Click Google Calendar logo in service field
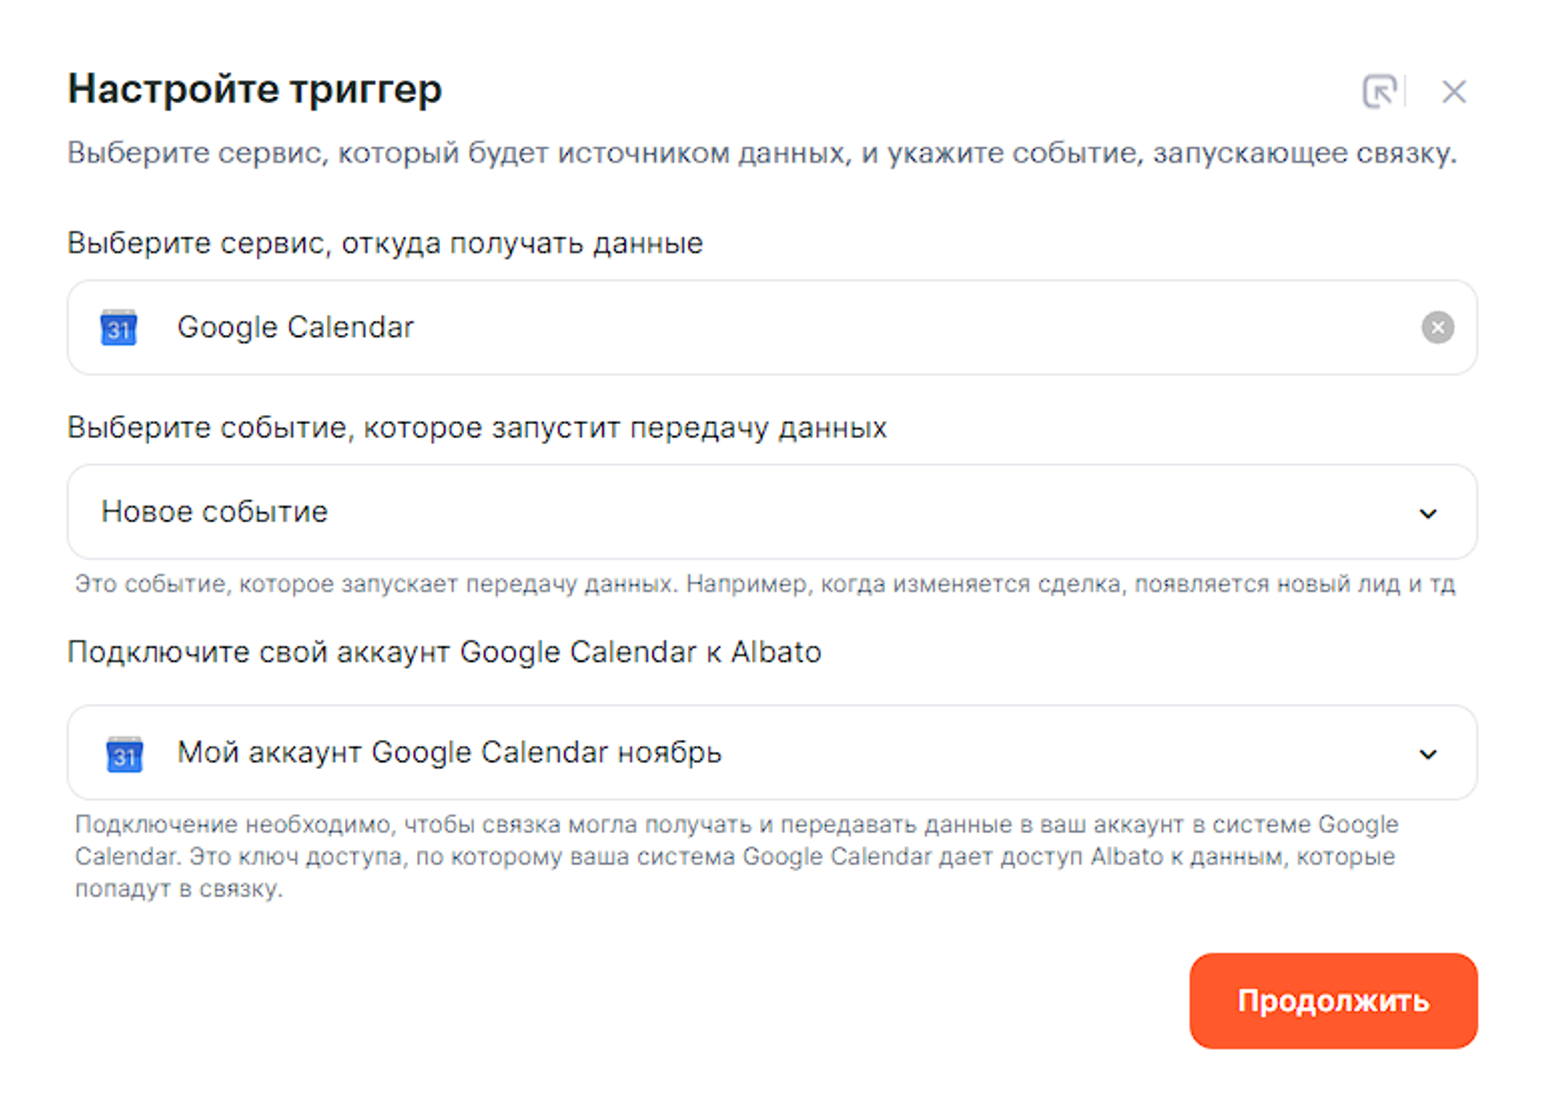 (x=119, y=328)
